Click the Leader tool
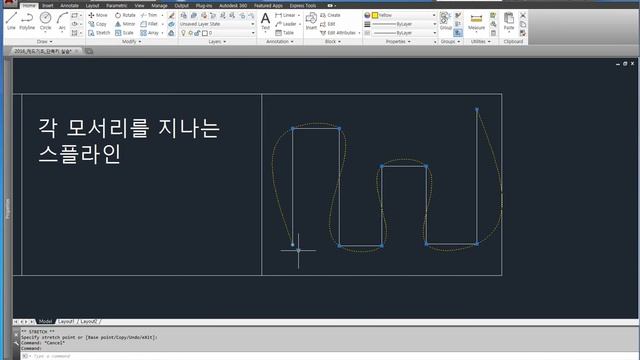 (x=286, y=24)
